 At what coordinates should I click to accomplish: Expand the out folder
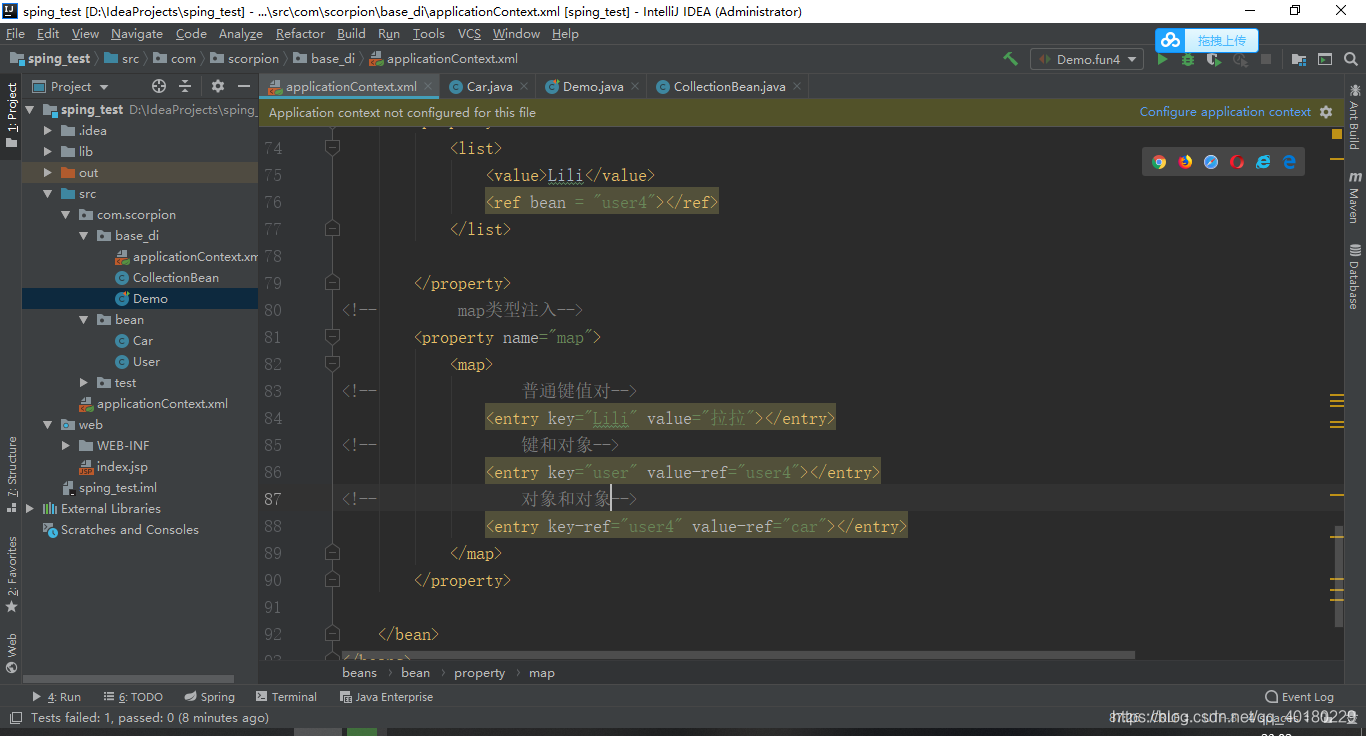coord(47,172)
